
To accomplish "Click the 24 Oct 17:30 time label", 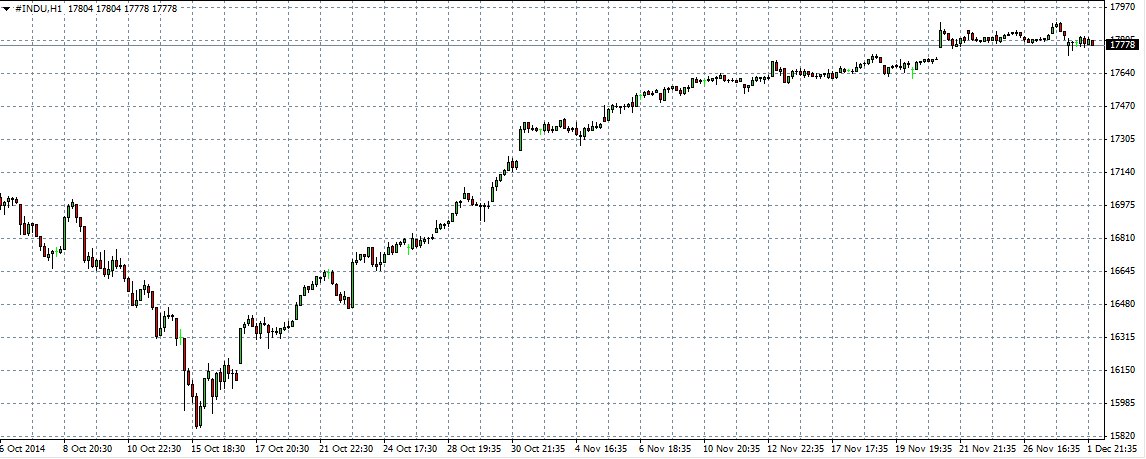I will 408,450.
